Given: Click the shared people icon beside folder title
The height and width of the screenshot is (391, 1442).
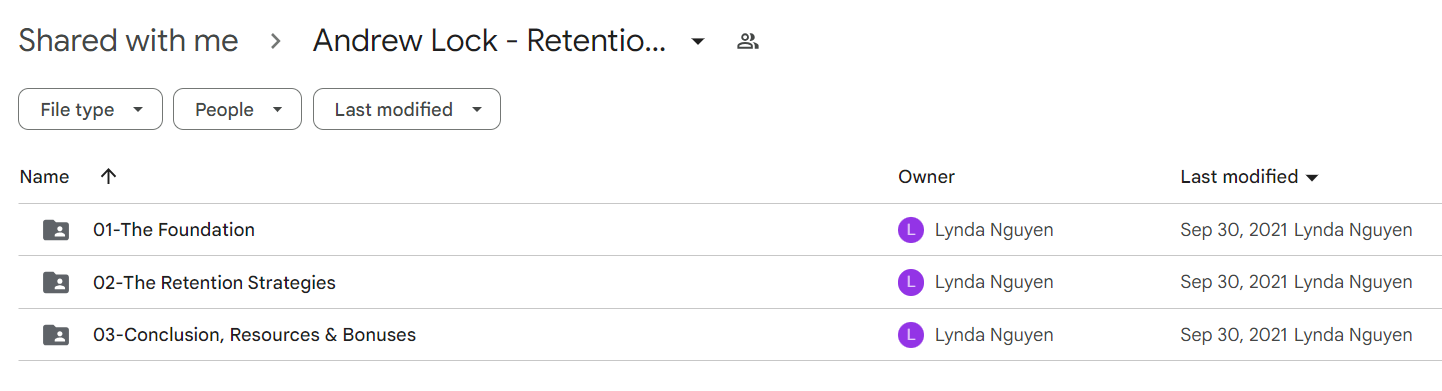Looking at the screenshot, I should pos(747,41).
